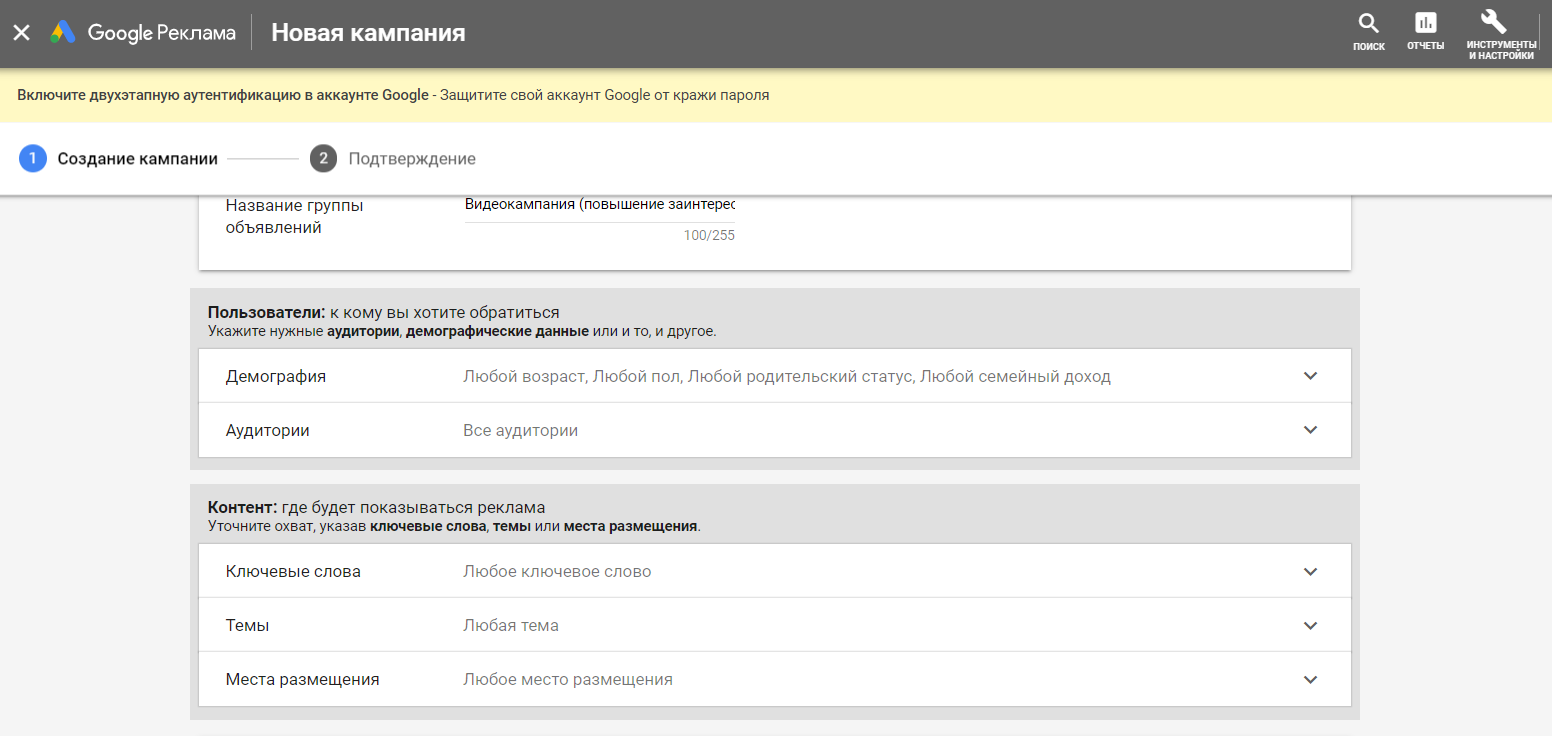Click the step 2 circle icon
The image size is (1552, 736).
[323, 159]
